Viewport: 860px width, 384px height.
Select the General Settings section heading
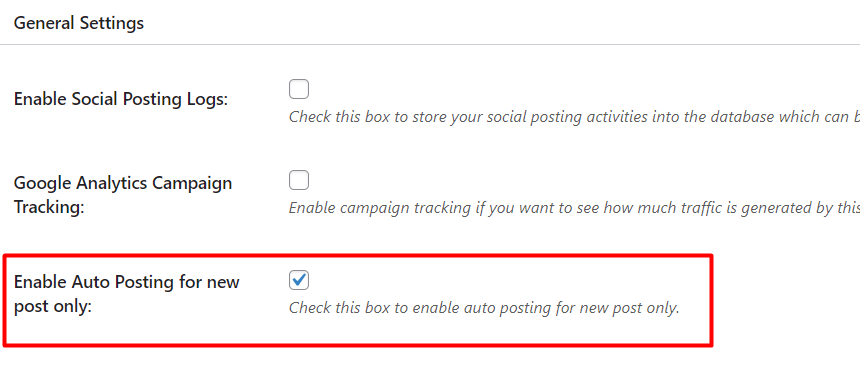(79, 23)
